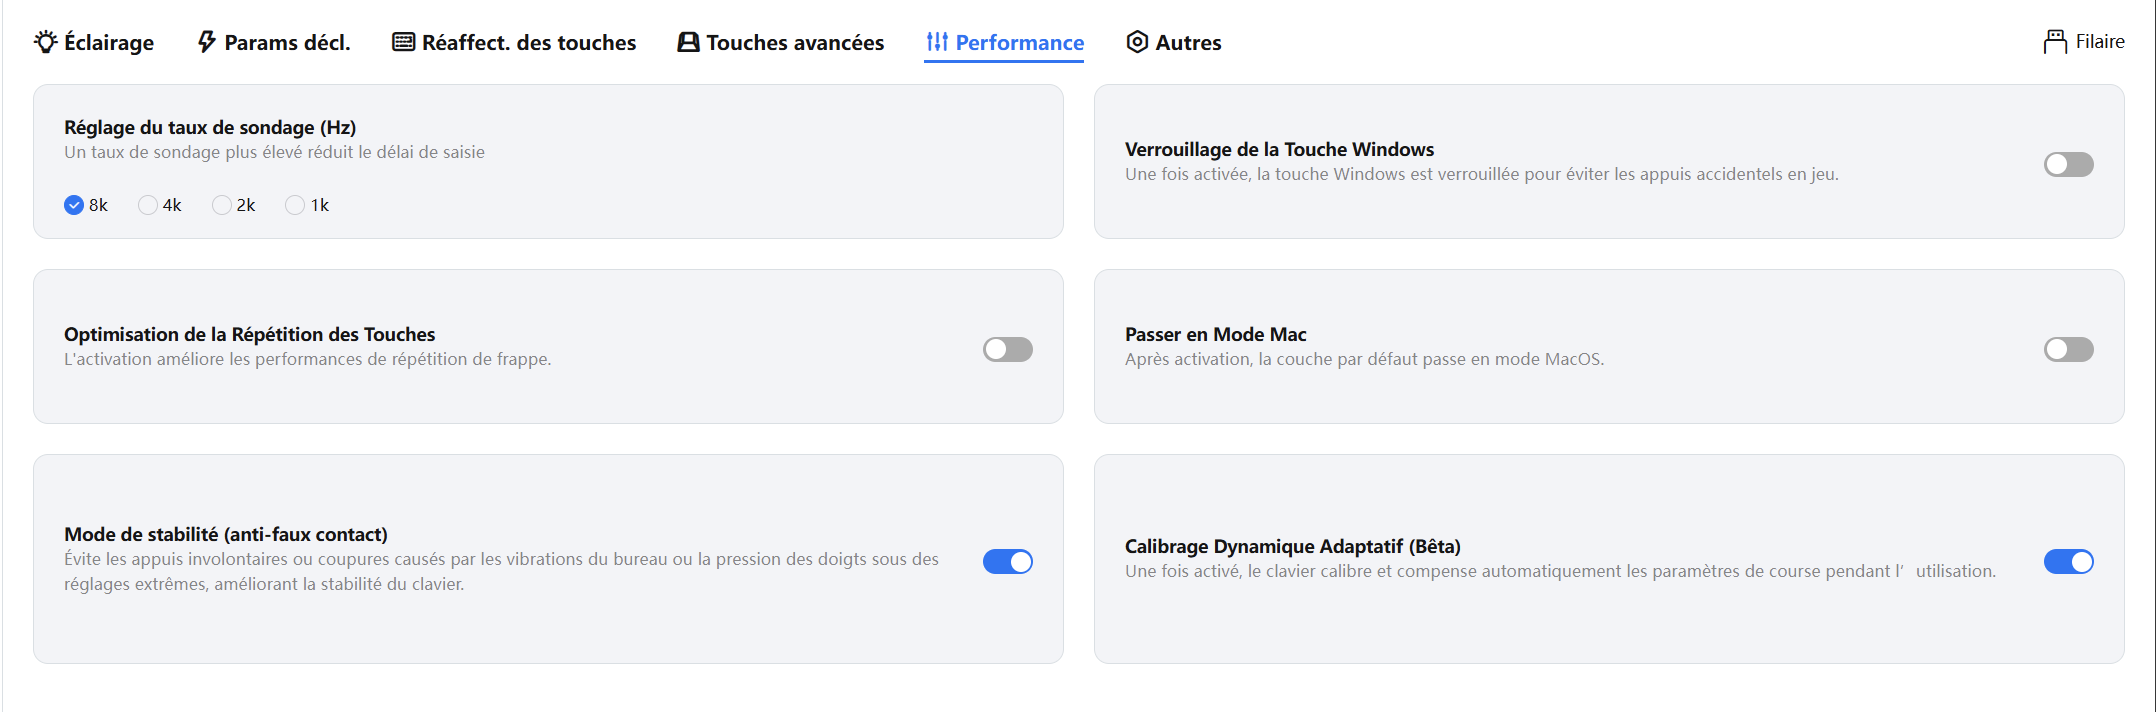
Task: Select the 4k polling rate
Action: 148,205
